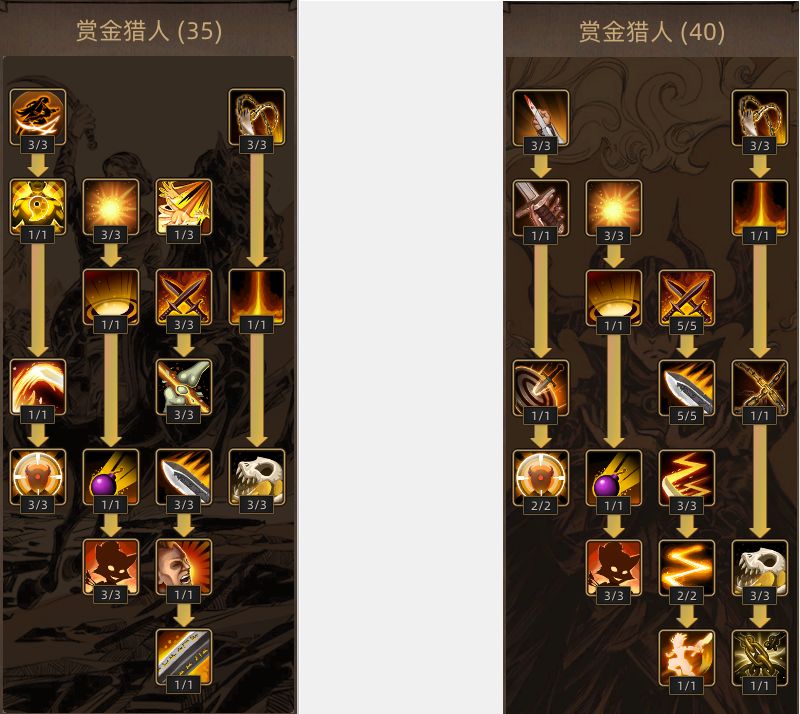Click the spinning warrior skill at top left
This screenshot has height=714, width=800.
click(x=38, y=117)
